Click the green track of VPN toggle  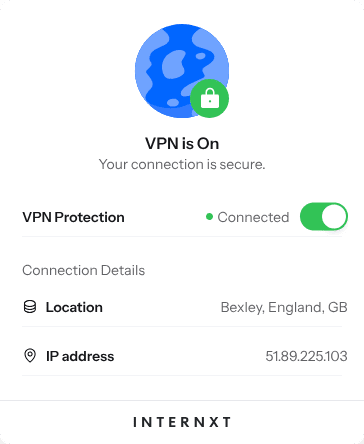click(310, 217)
